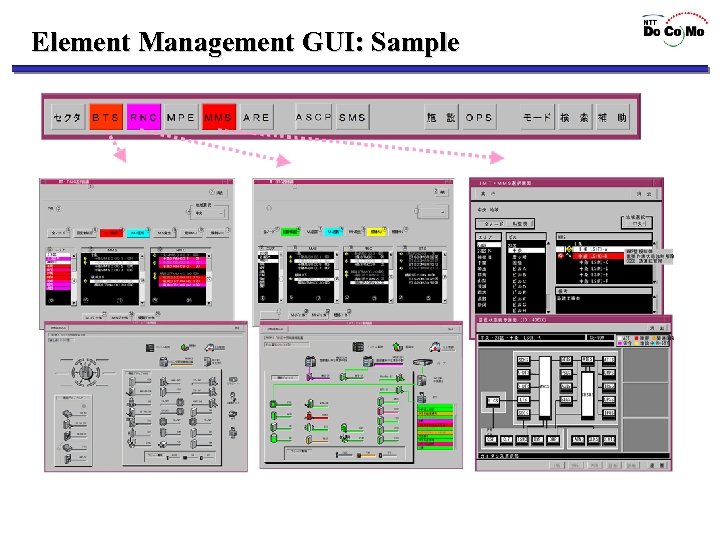Open the red BTS toolbar button
The width and height of the screenshot is (720, 540).
[106, 118]
